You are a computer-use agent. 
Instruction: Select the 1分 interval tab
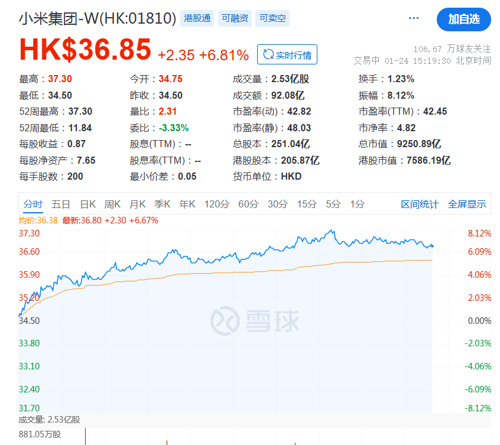point(357,204)
